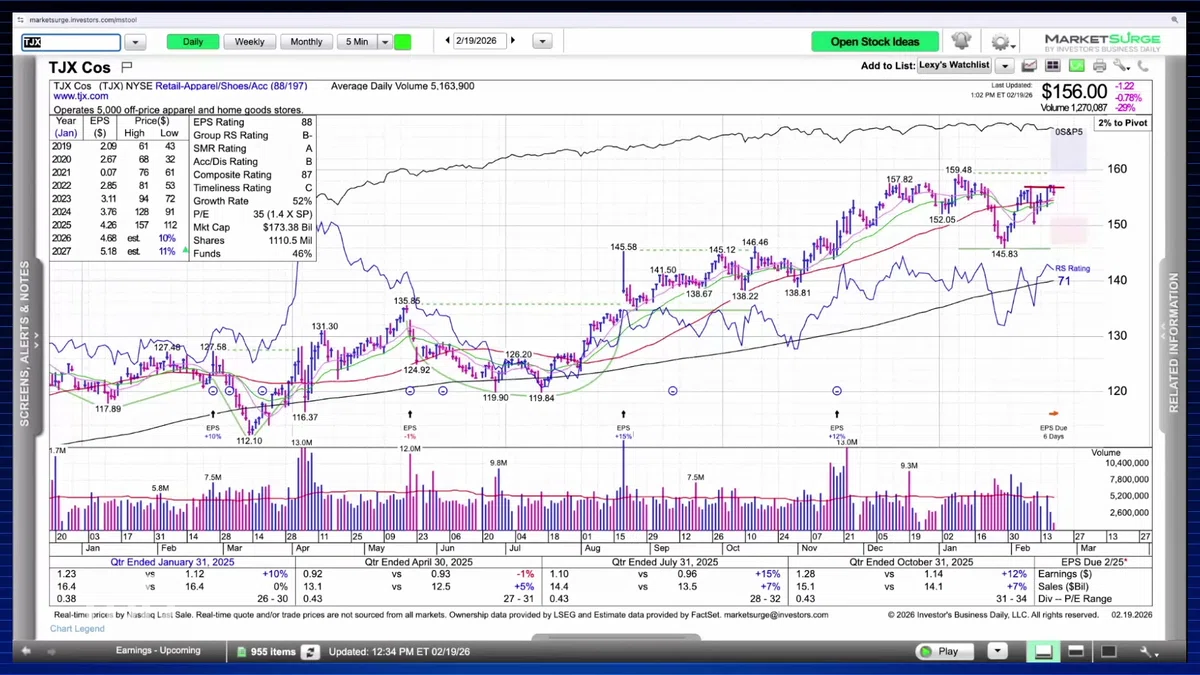Click the phone contact icon

click(x=1142, y=66)
